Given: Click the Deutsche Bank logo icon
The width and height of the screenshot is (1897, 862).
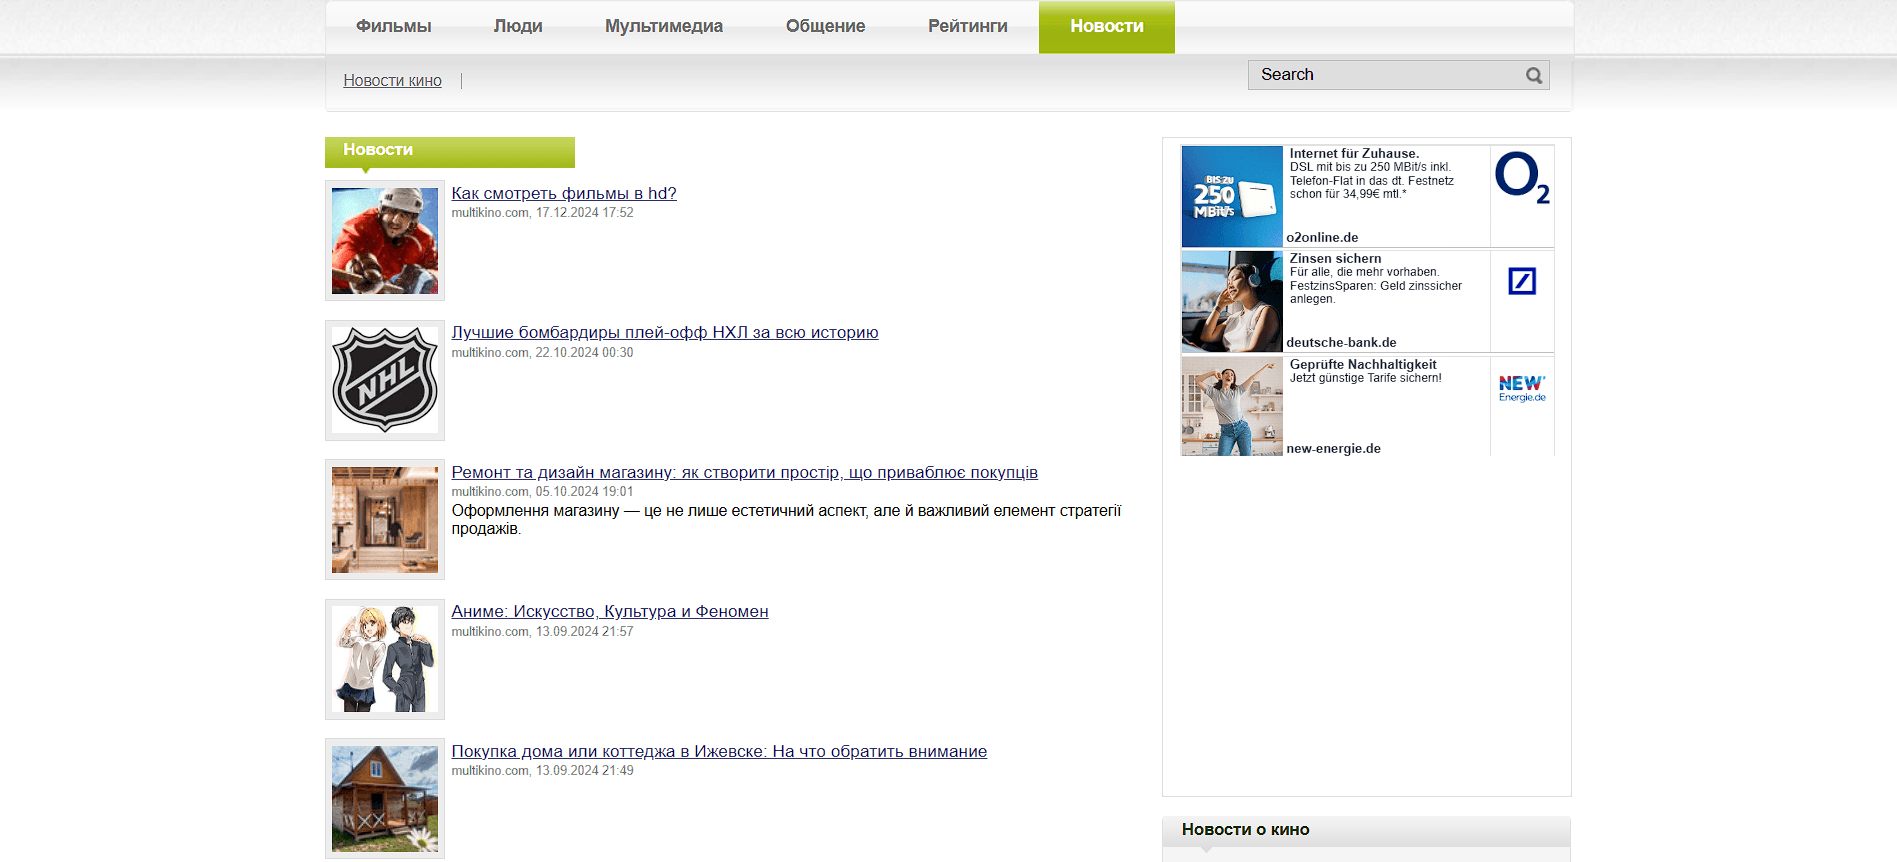Looking at the screenshot, I should pyautogui.click(x=1522, y=281).
